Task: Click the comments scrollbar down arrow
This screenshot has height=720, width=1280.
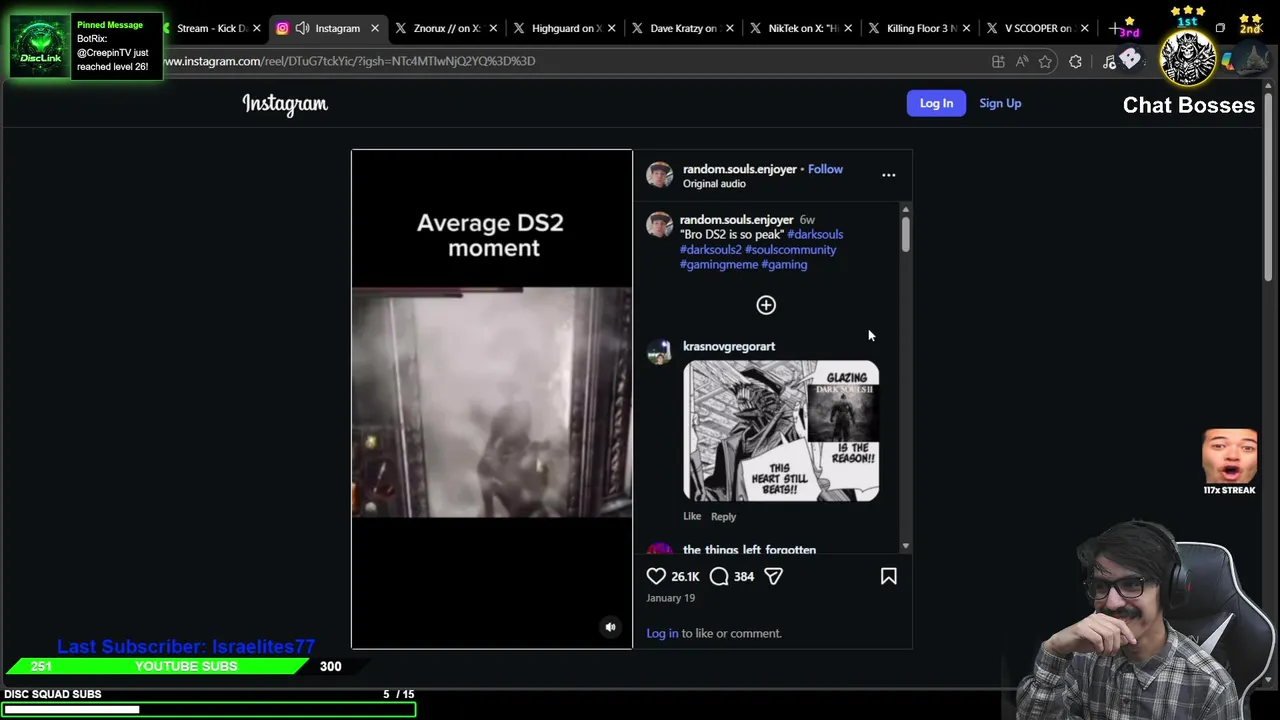Action: [905, 546]
